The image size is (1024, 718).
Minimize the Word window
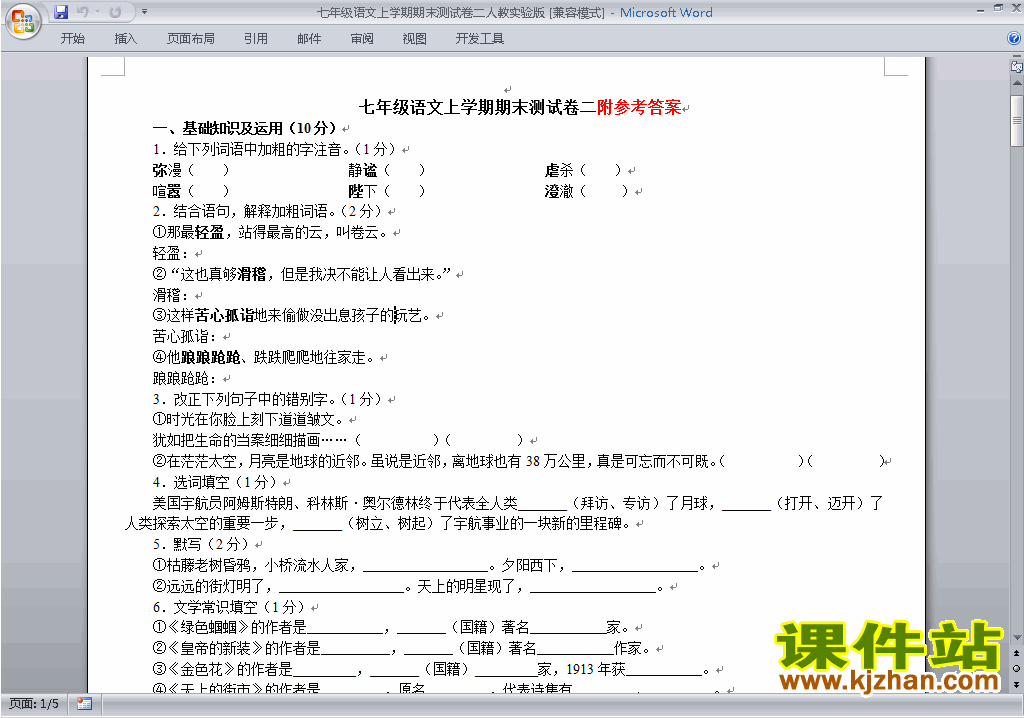coord(980,8)
